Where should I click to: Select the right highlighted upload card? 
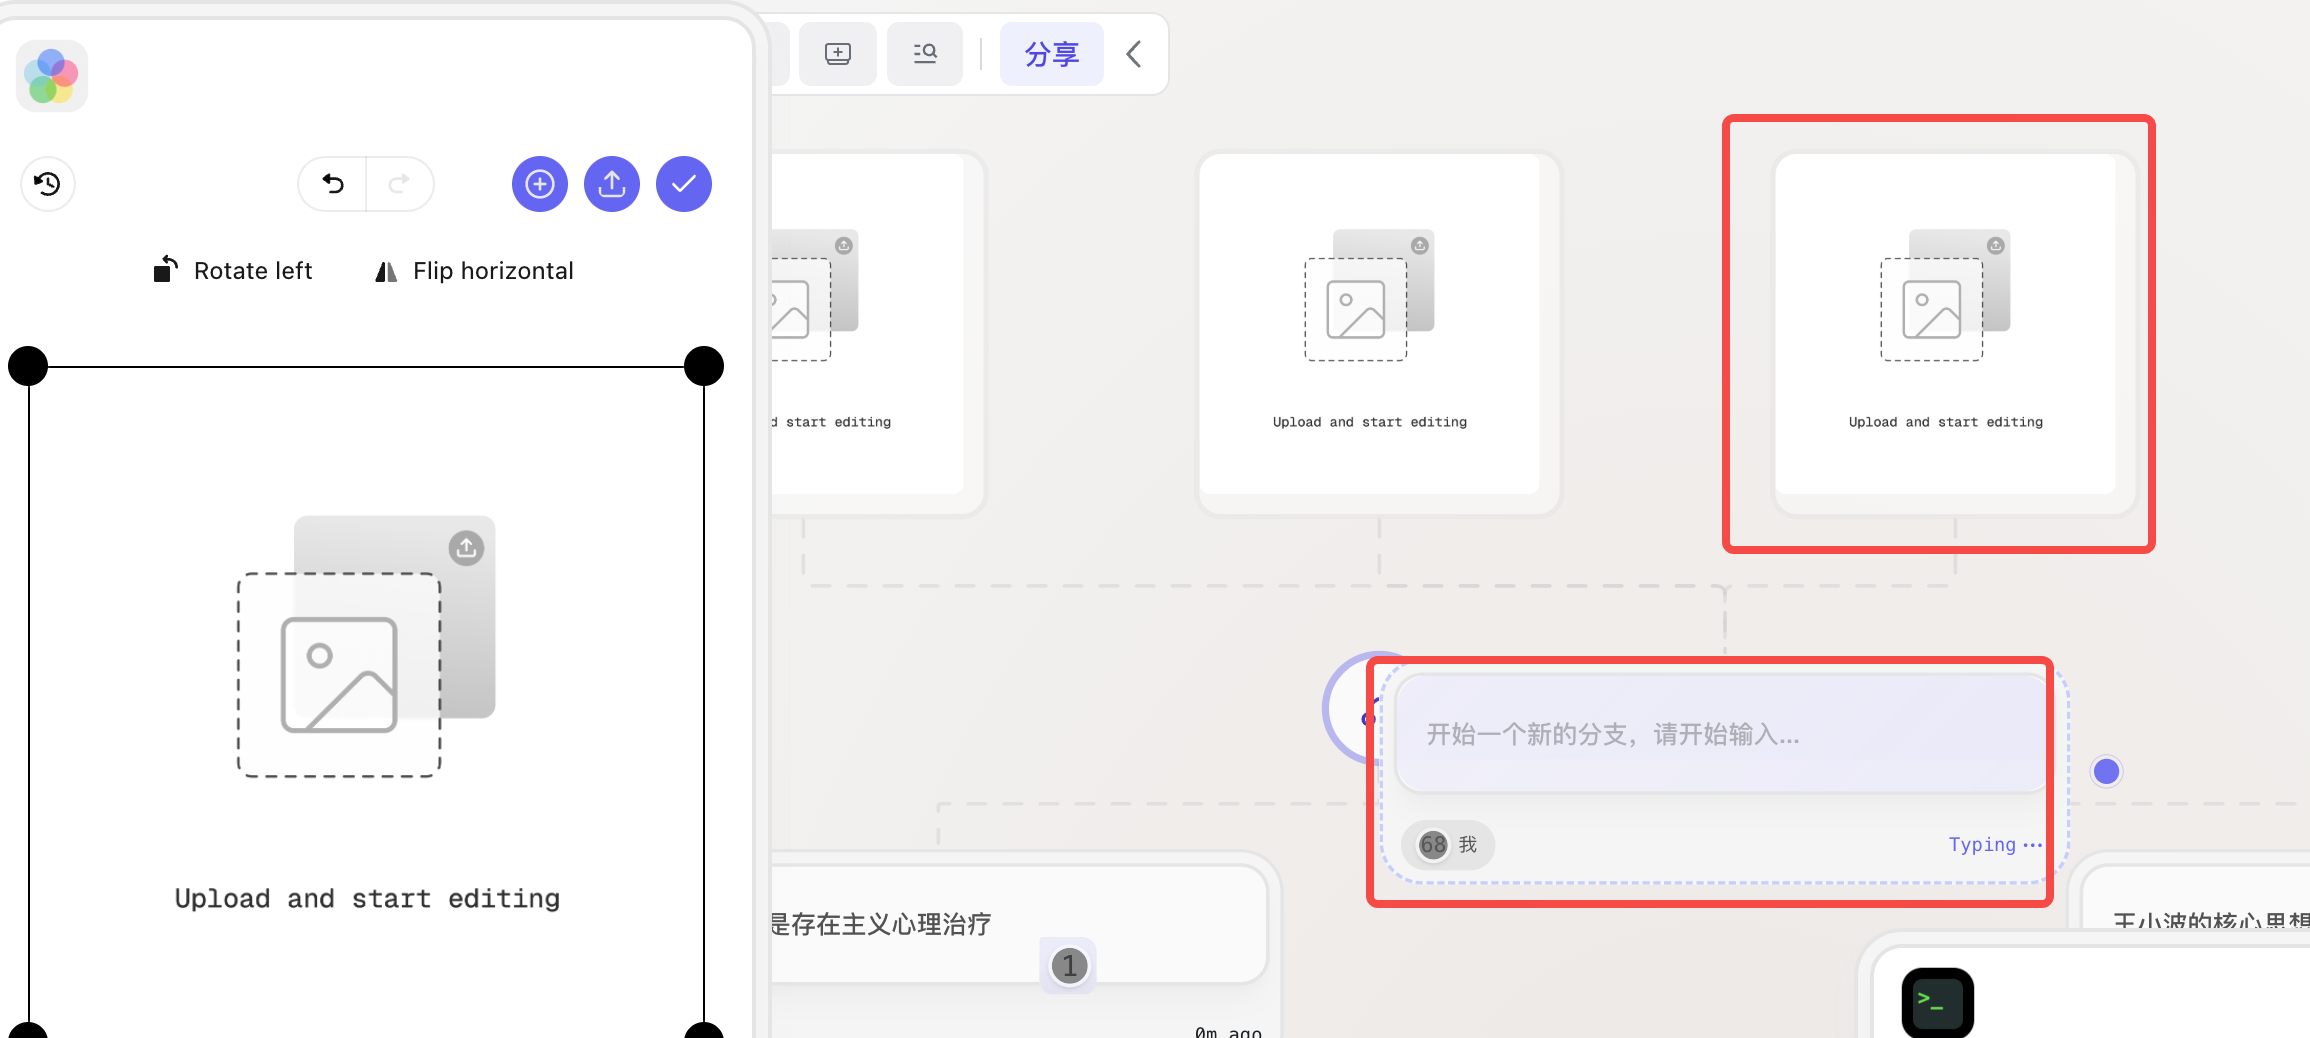pyautogui.click(x=1945, y=323)
